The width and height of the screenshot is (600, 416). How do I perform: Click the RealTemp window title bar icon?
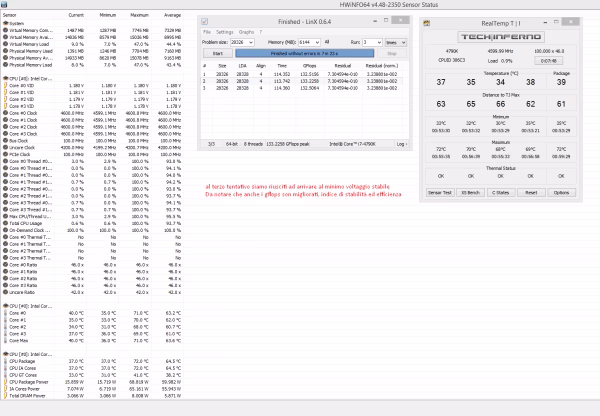tap(426, 23)
